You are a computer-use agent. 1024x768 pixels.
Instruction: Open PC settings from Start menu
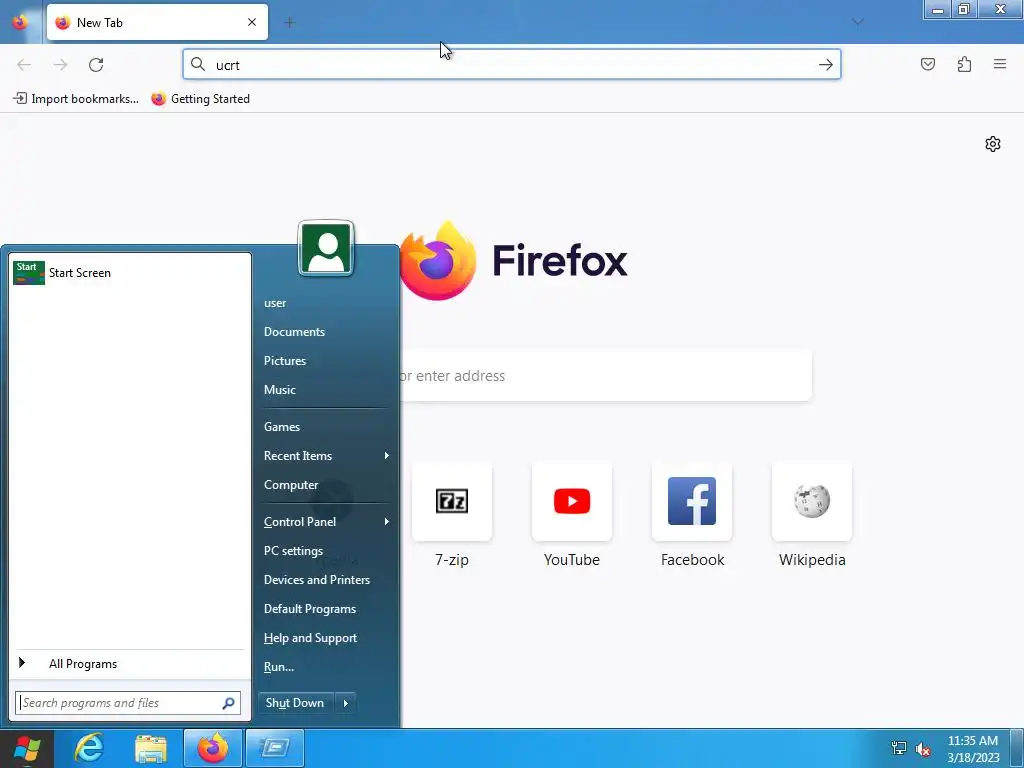pos(293,551)
